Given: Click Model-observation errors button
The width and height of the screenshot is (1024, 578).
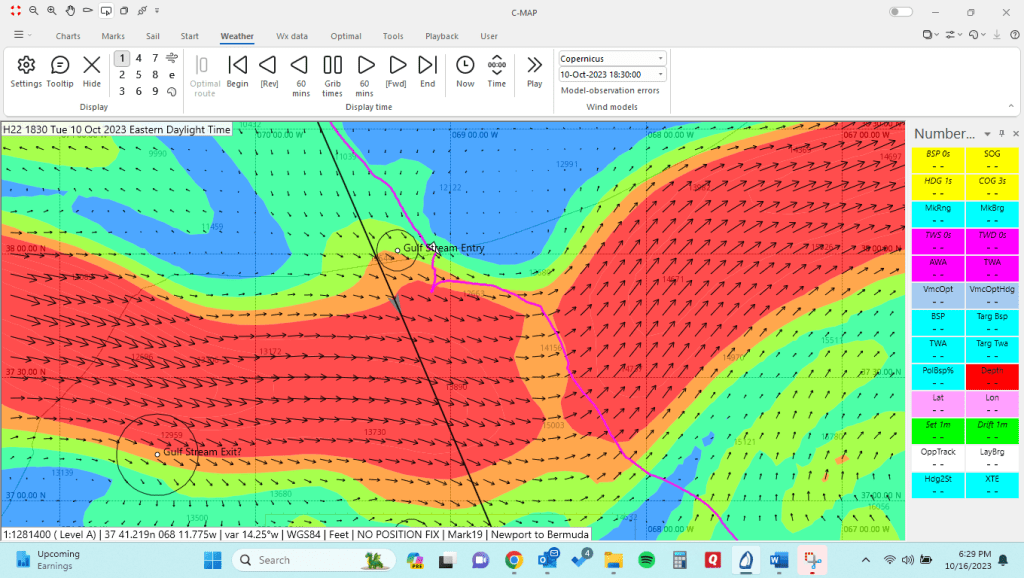Looking at the screenshot, I should tap(611, 92).
